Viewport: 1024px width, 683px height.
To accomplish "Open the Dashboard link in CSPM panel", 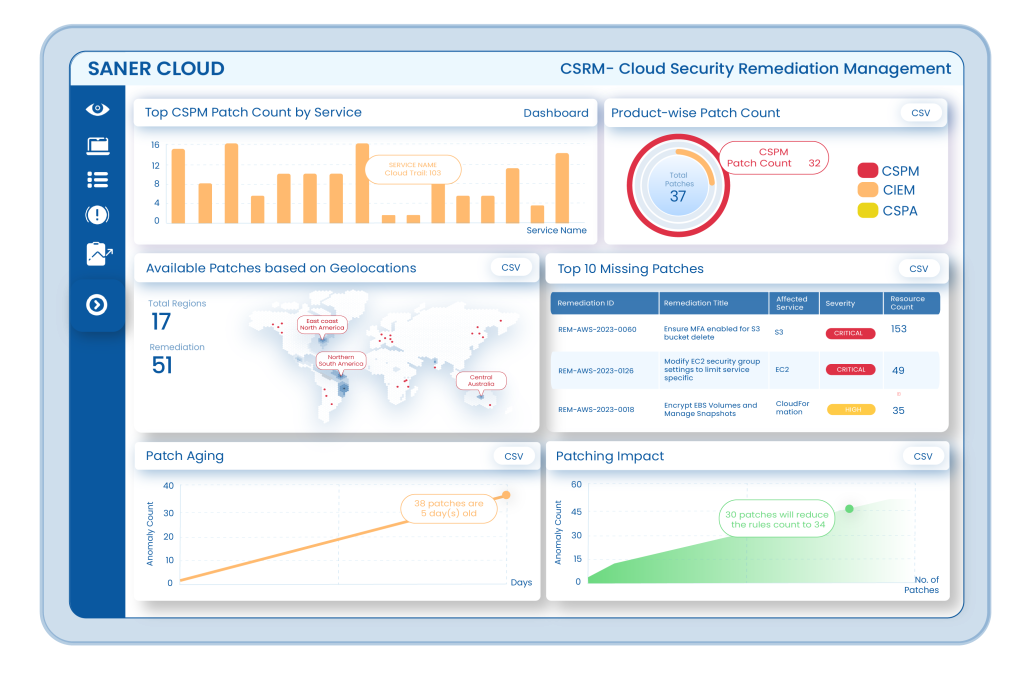I will 556,113.
